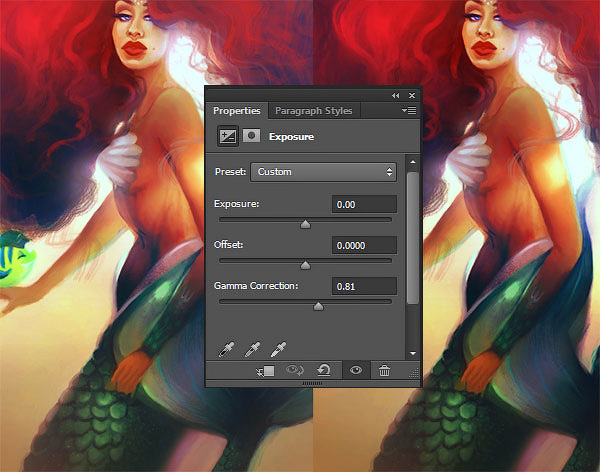The width and height of the screenshot is (600, 472).
Task: Switch to the Properties tab
Action: [237, 111]
